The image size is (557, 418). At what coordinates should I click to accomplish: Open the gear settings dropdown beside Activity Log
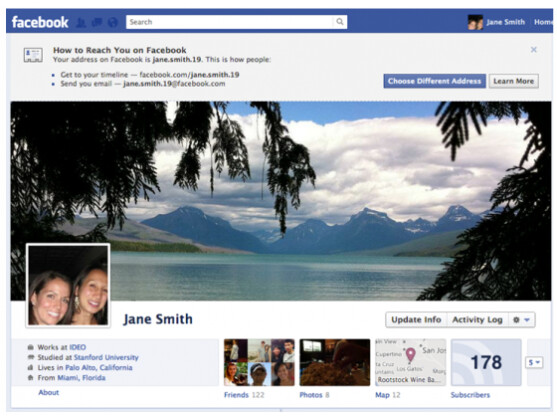click(x=521, y=320)
